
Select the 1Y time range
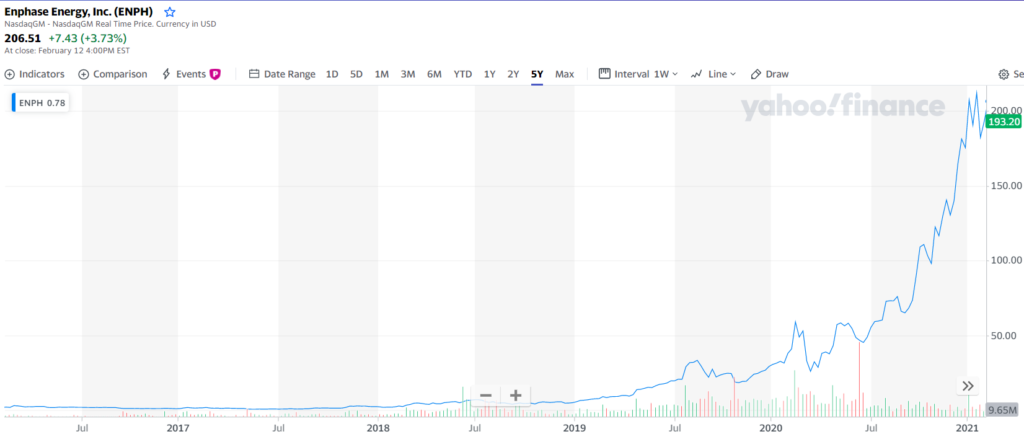pos(489,74)
